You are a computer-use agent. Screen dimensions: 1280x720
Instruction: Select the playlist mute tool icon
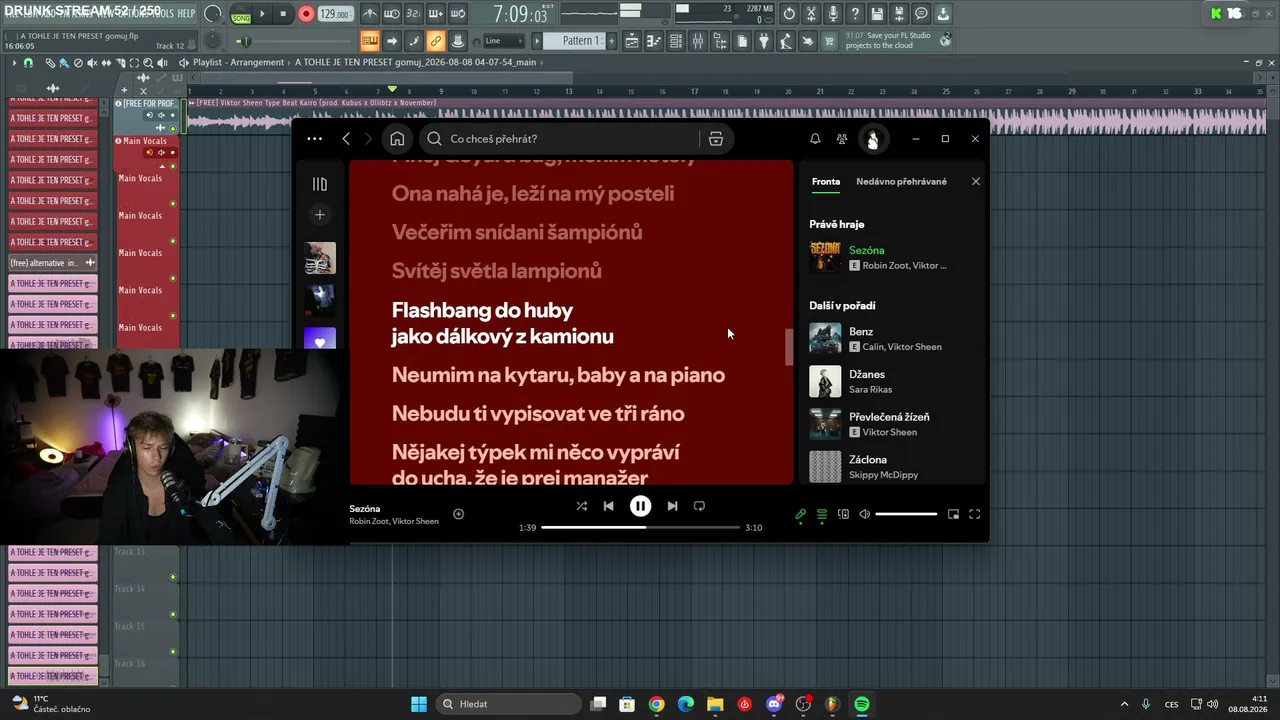92,63
